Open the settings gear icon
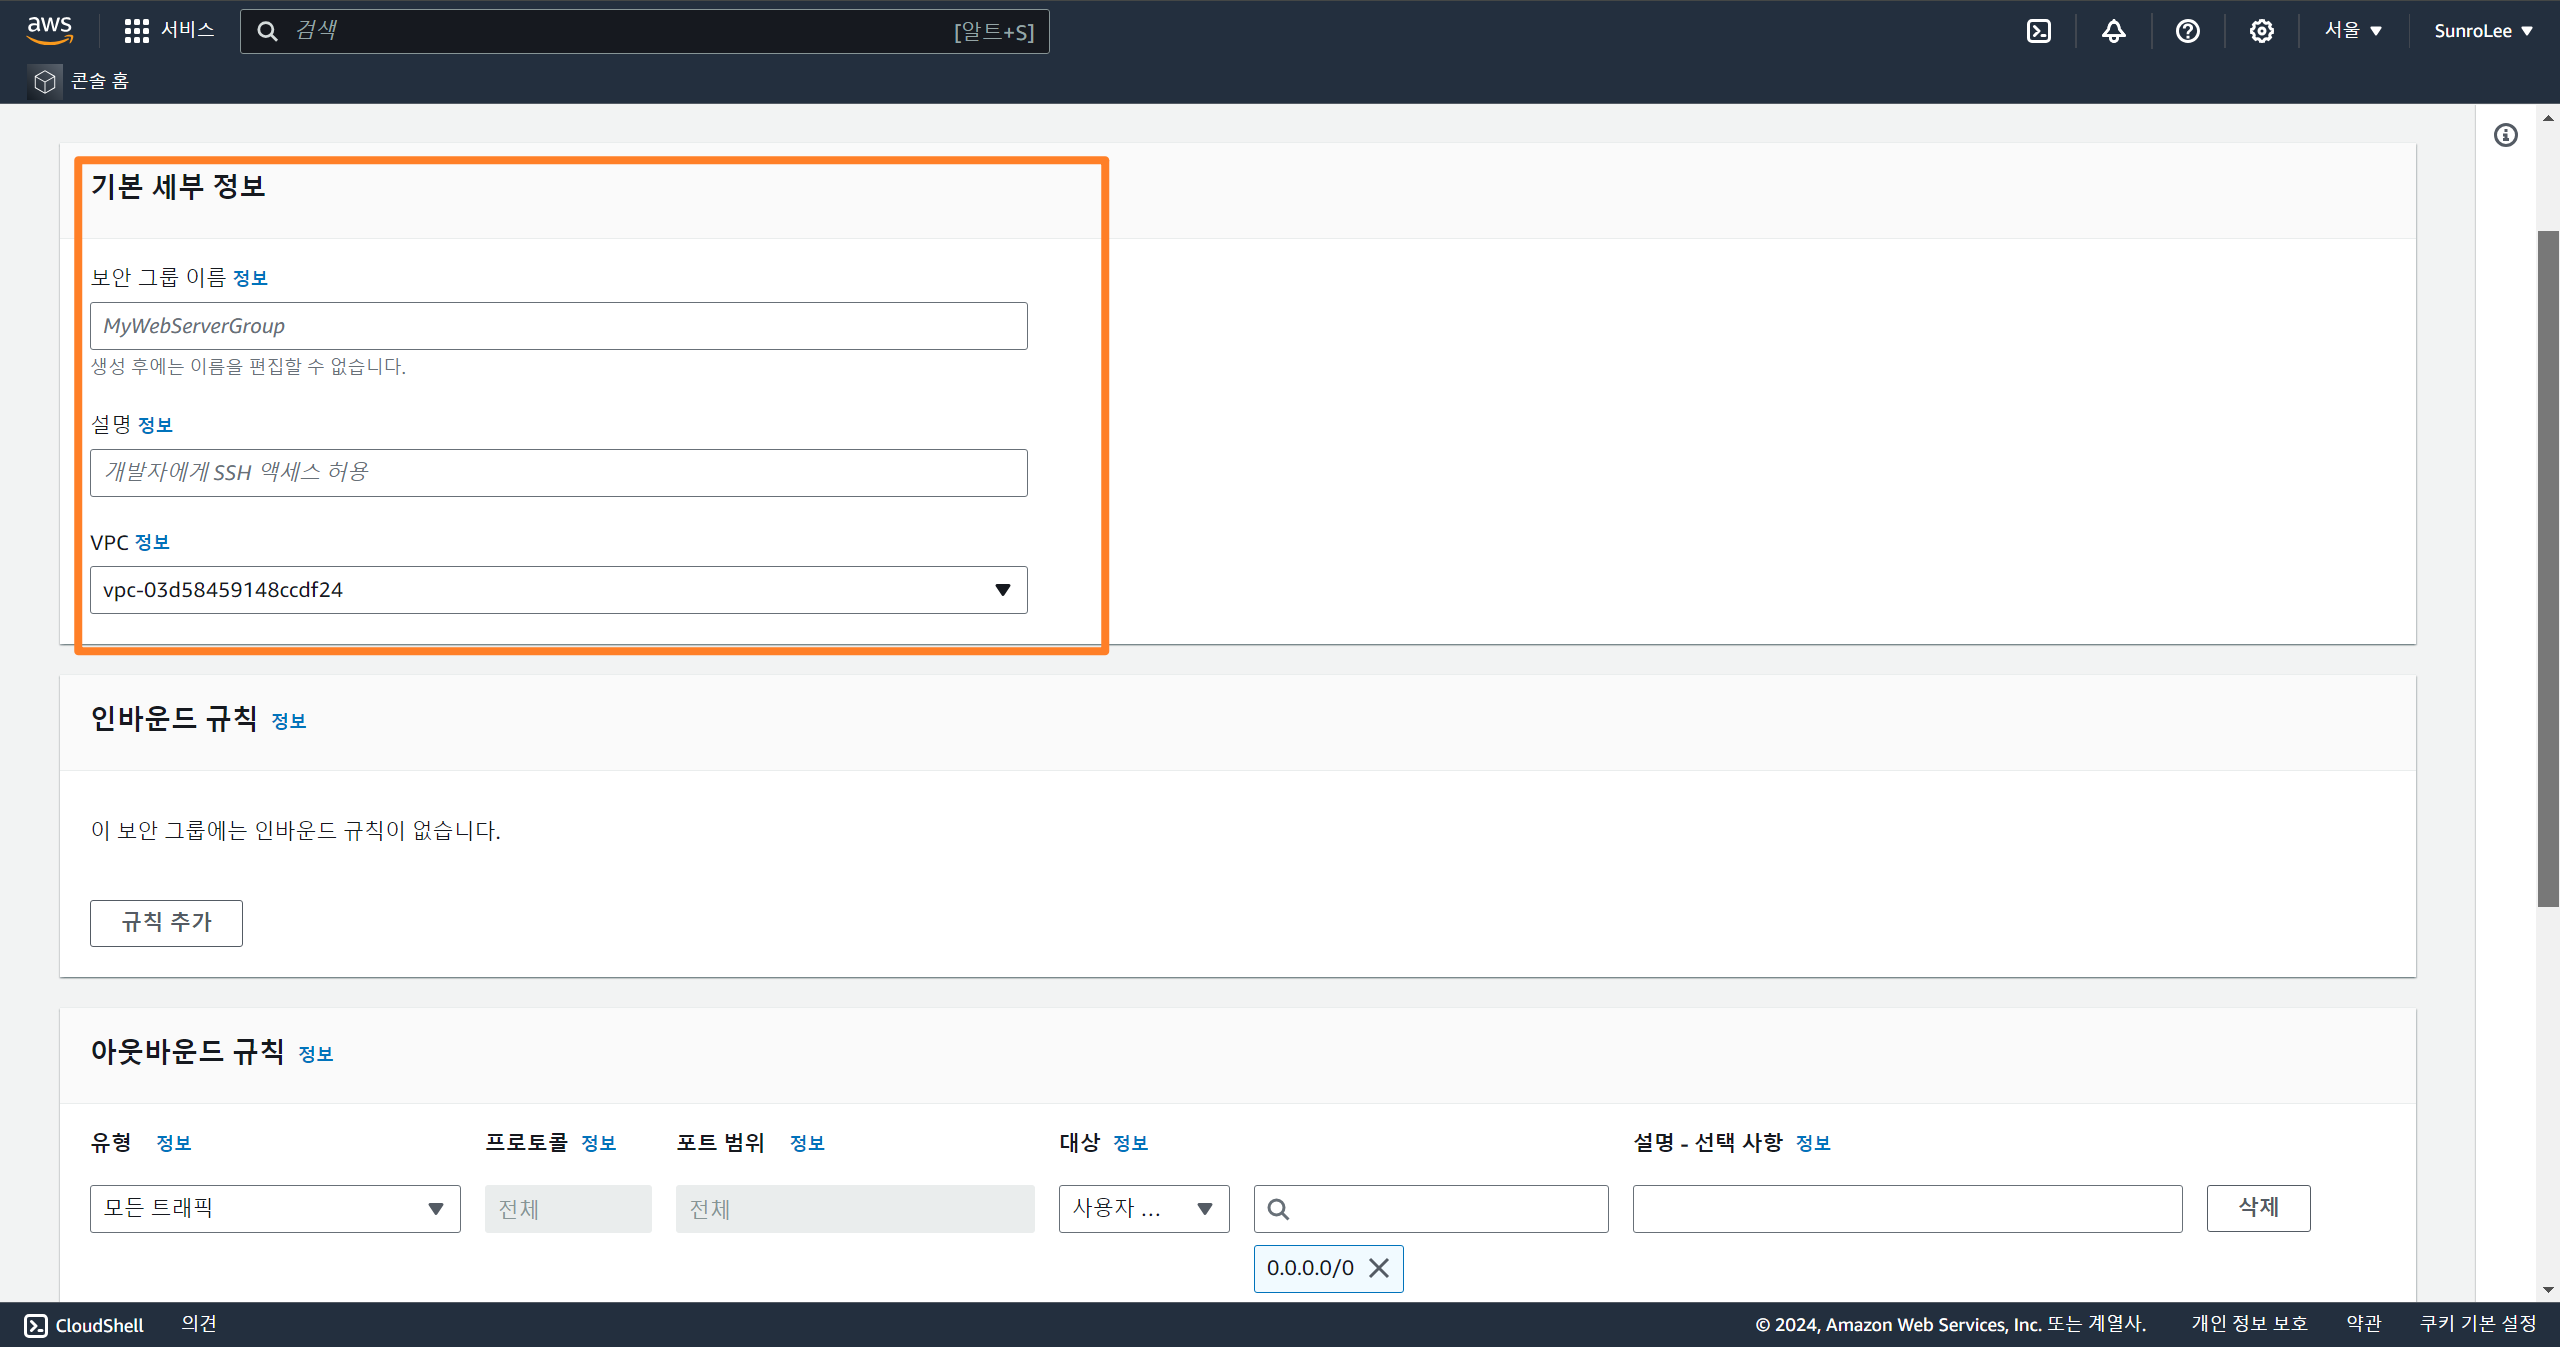 click(2261, 31)
